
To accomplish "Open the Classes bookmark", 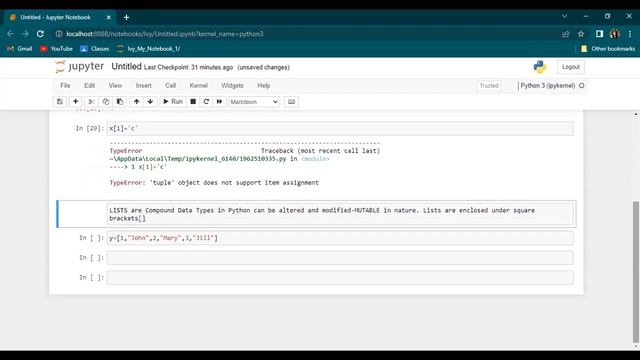I will pos(95,49).
